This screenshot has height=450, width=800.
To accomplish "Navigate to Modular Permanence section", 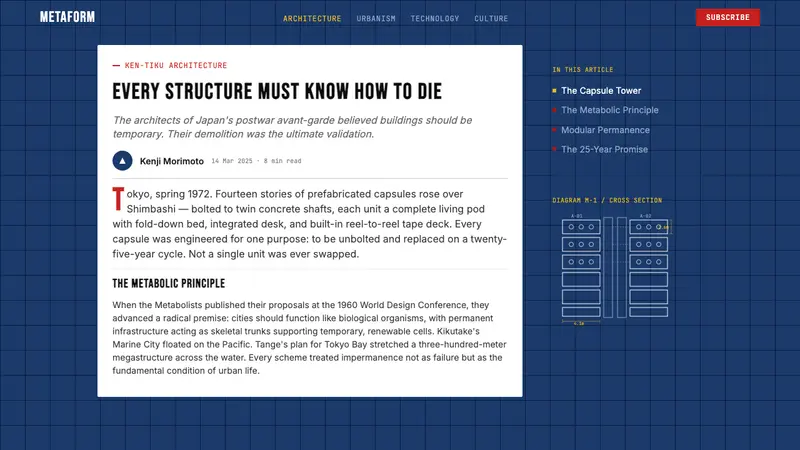I will 605,130.
